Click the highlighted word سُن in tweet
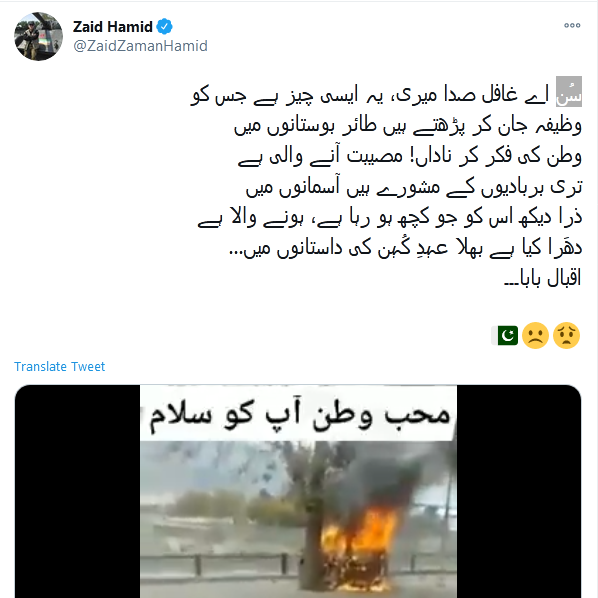The height and width of the screenshot is (598, 598). pyautogui.click(x=569, y=92)
